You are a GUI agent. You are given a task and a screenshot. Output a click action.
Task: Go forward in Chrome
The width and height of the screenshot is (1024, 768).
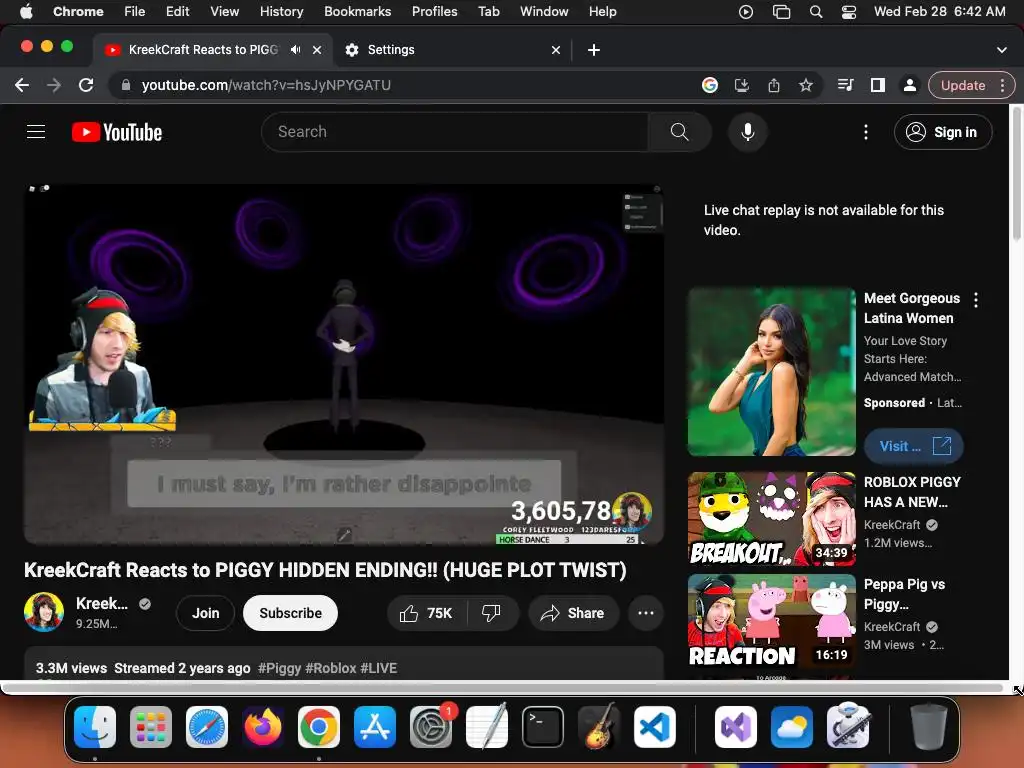coord(54,85)
